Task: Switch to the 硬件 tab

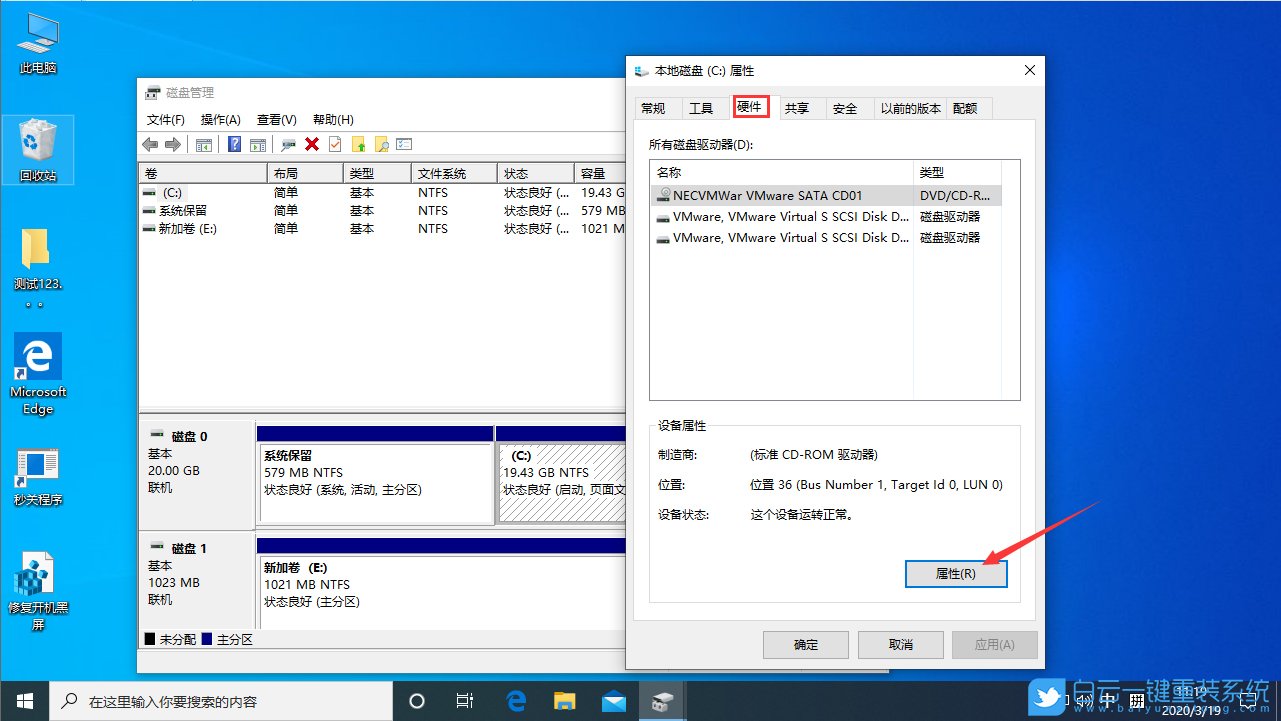Action: [x=751, y=107]
